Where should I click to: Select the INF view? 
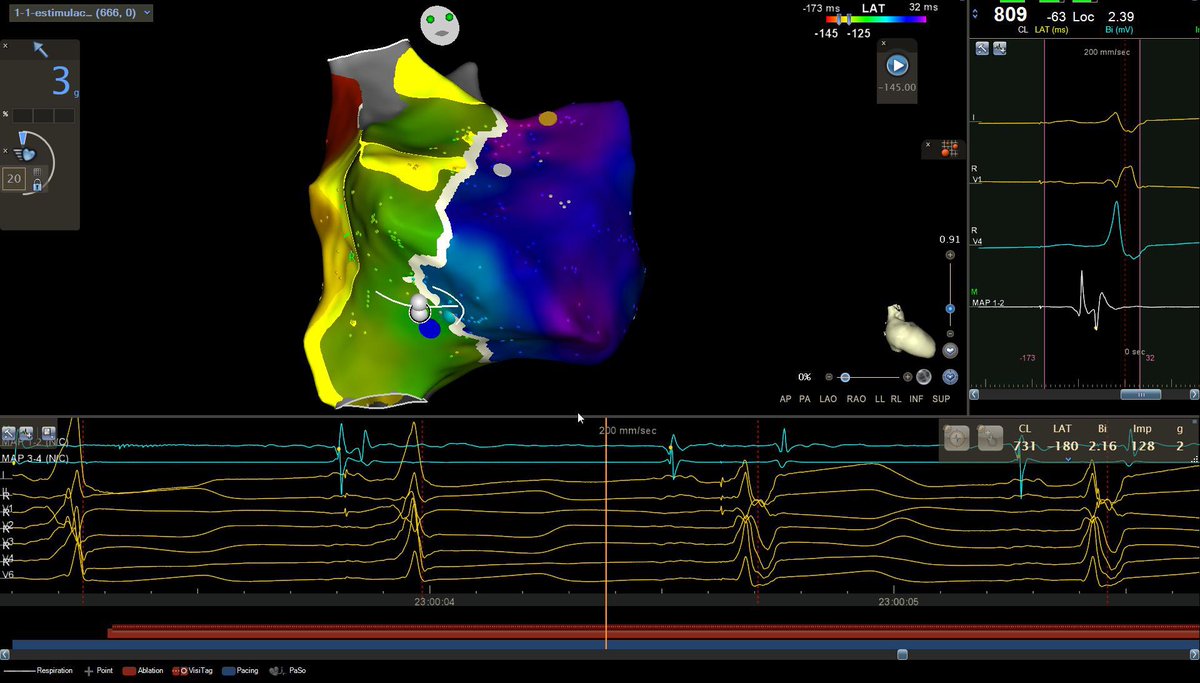[x=917, y=399]
